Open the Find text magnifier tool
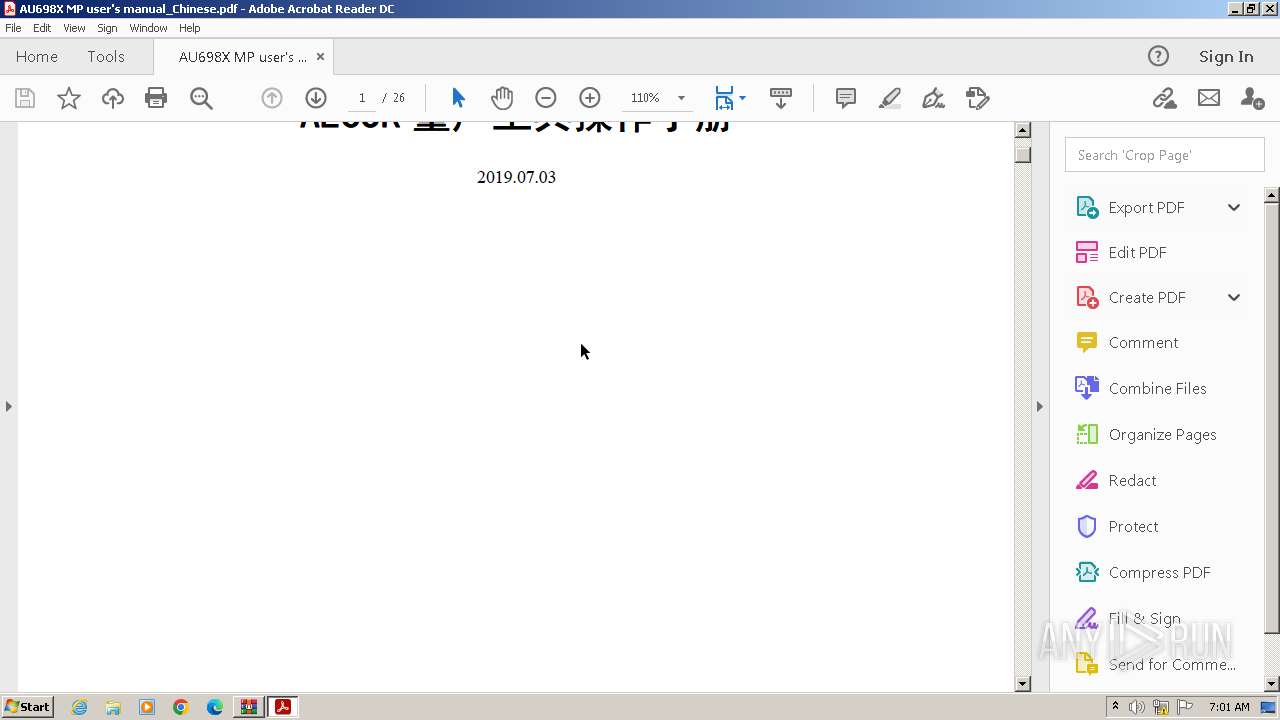This screenshot has width=1280, height=720. (x=201, y=98)
